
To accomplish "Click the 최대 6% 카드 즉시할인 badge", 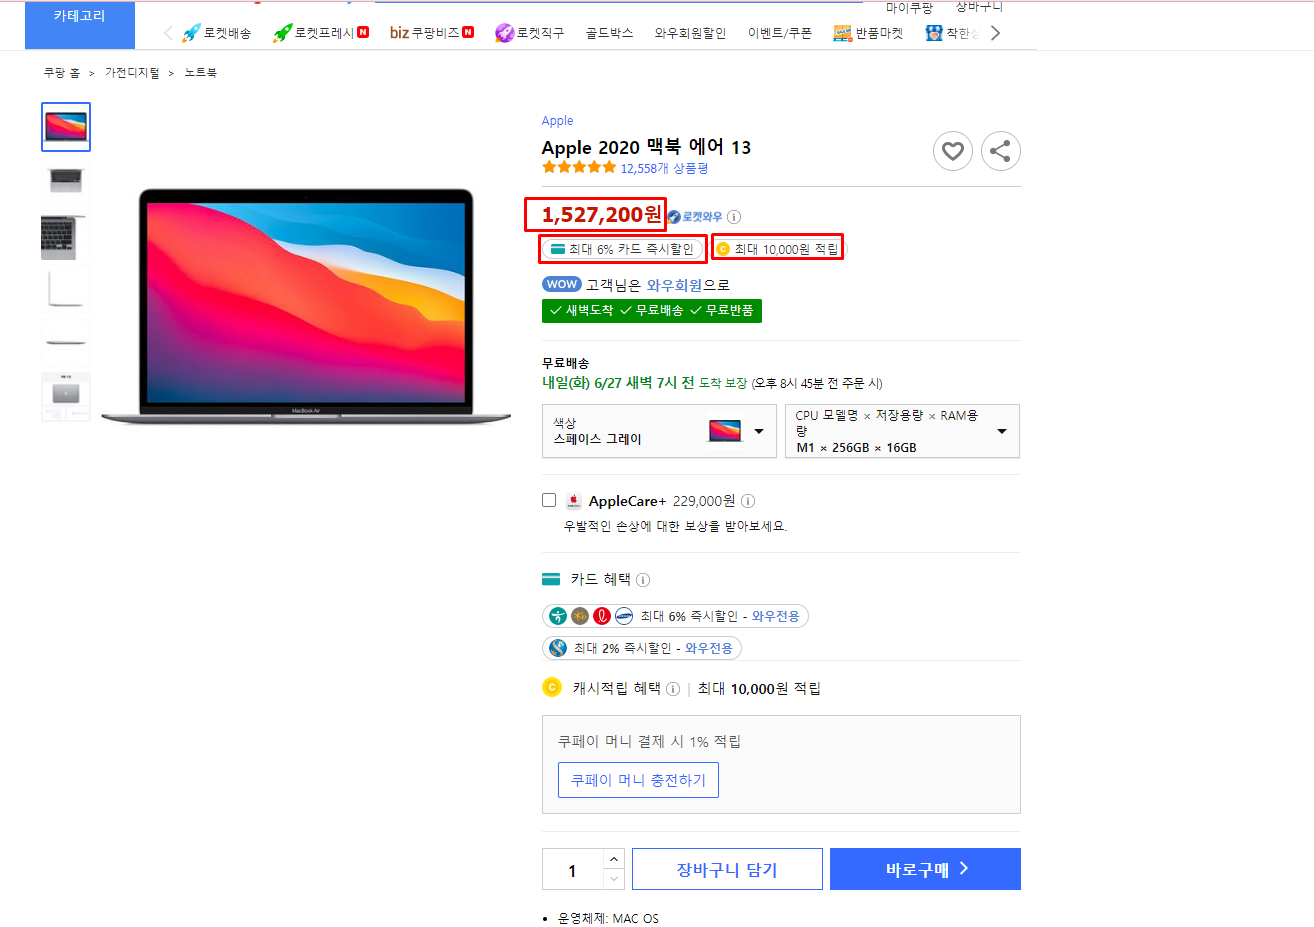I will coord(623,249).
